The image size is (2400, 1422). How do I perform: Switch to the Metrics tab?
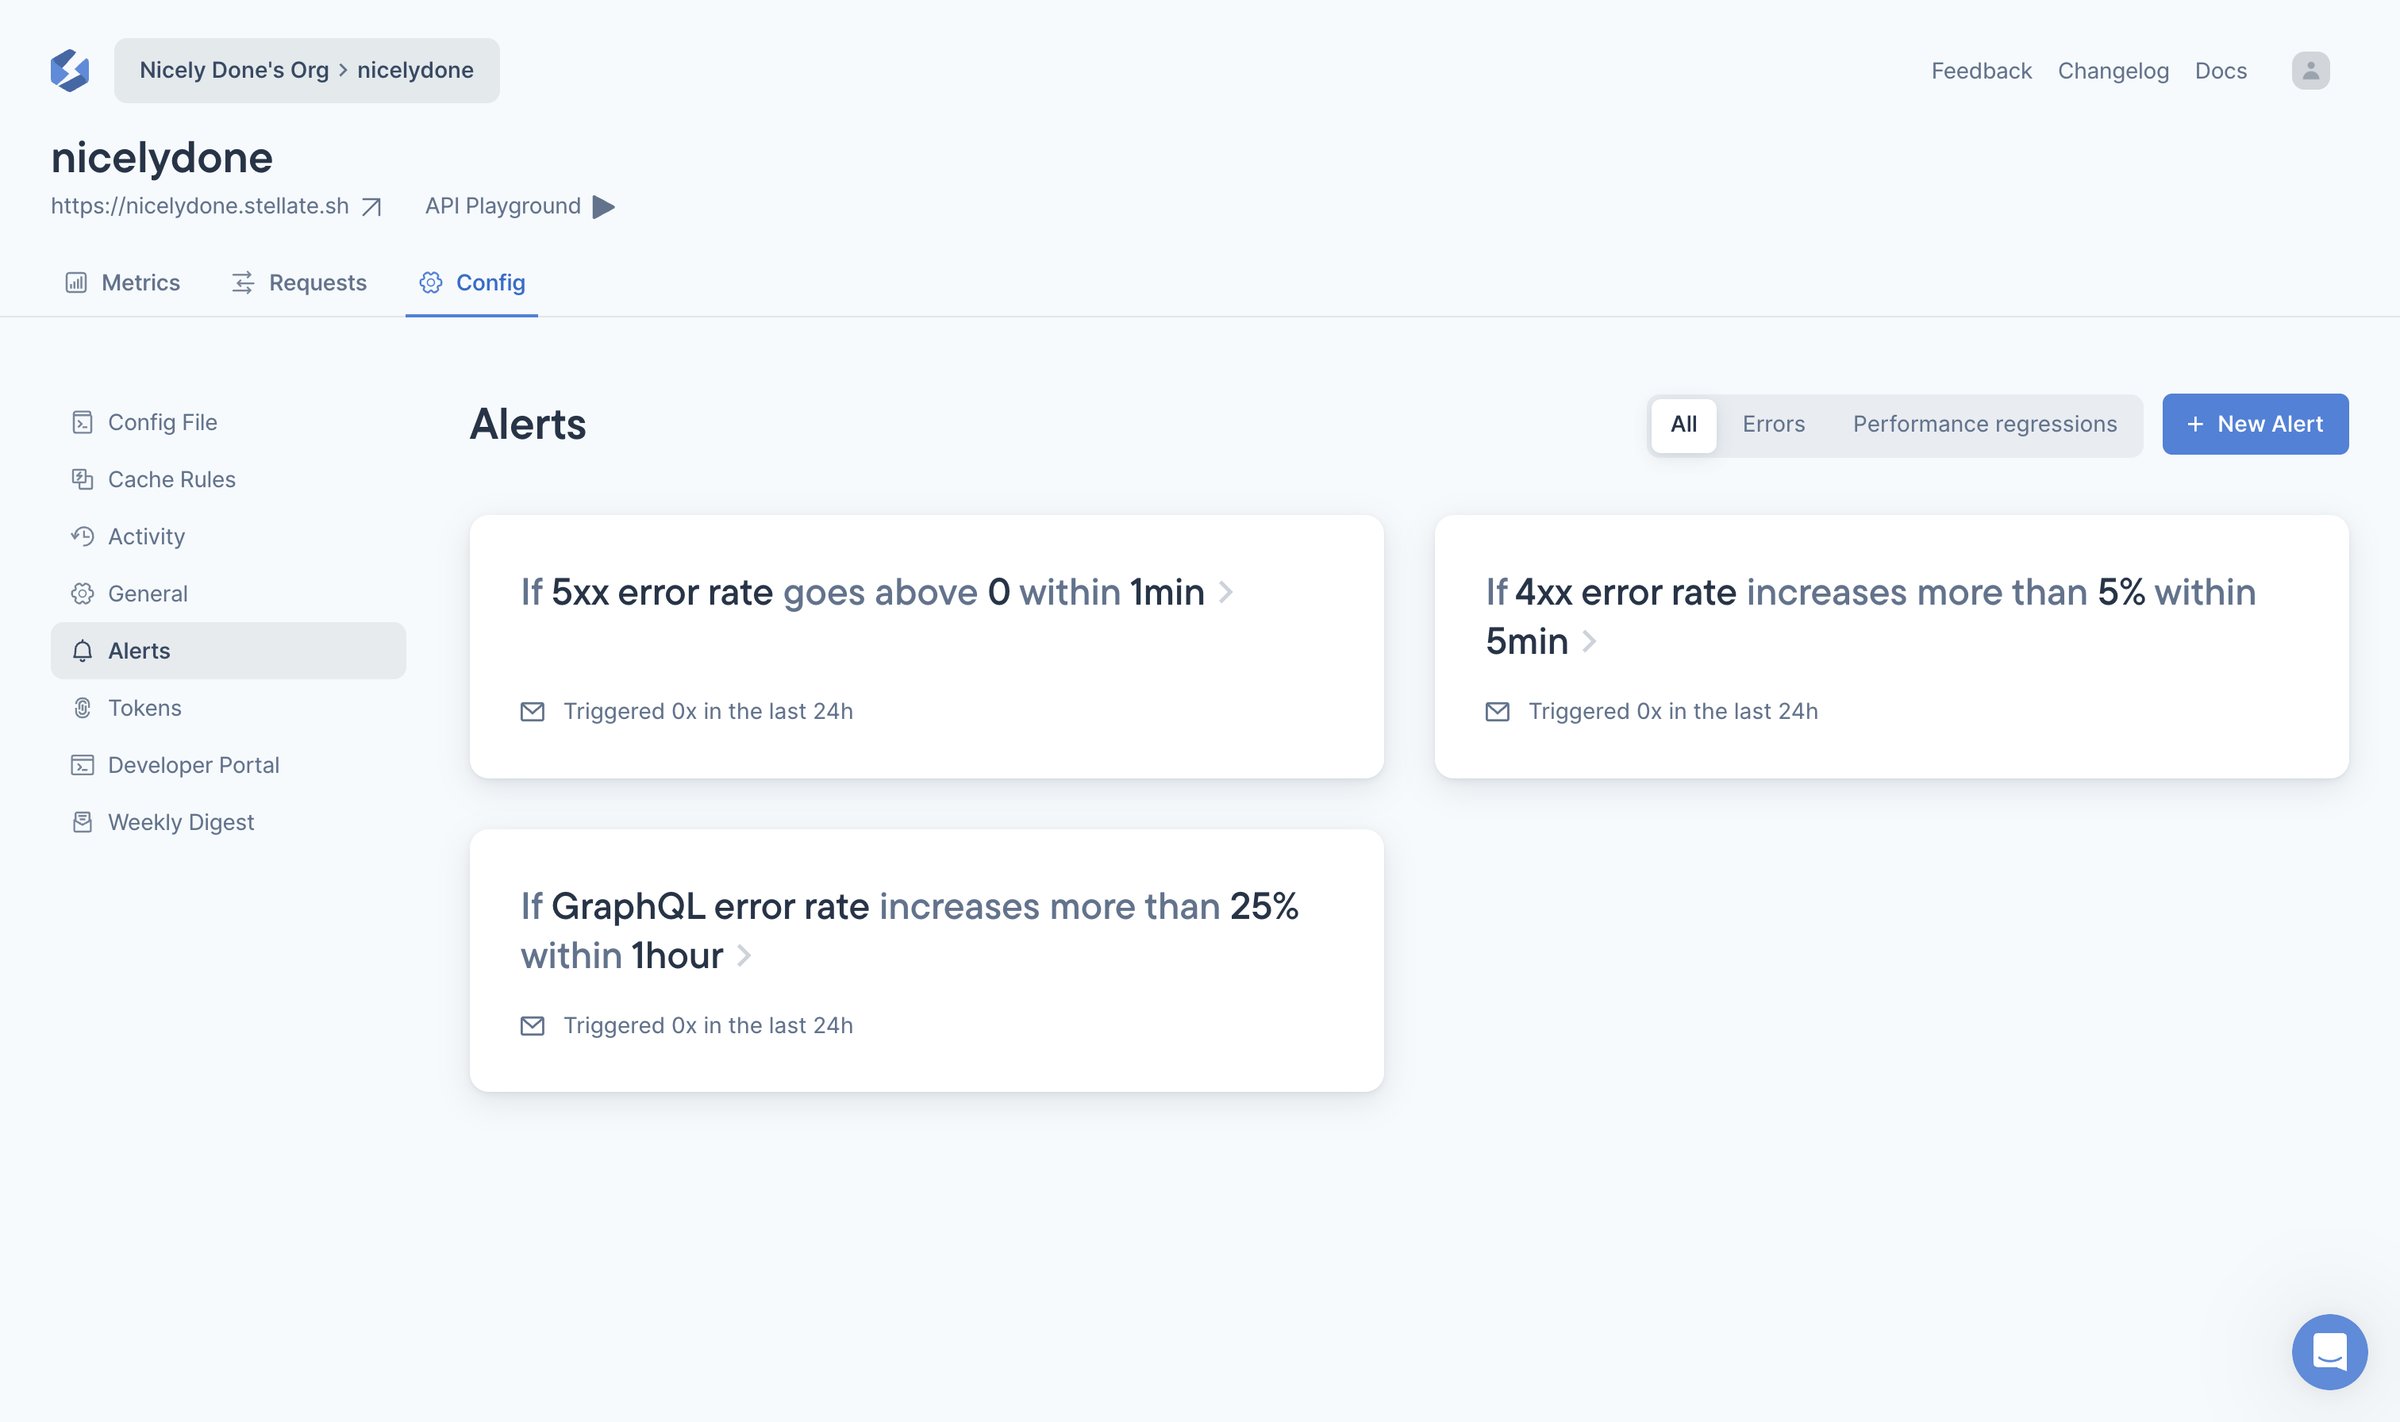point(122,283)
